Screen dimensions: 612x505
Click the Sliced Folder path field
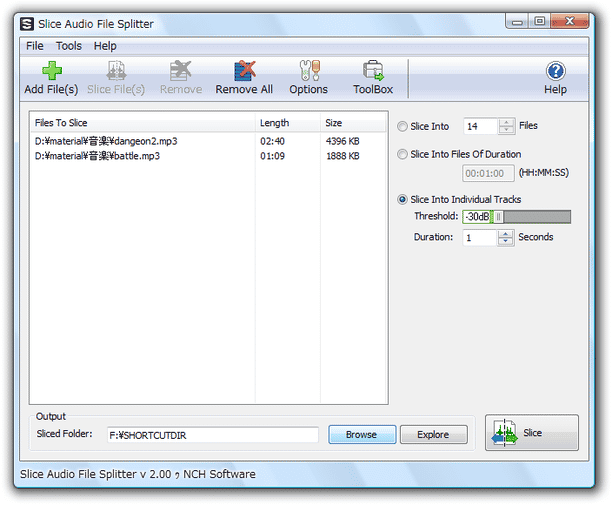213,435
